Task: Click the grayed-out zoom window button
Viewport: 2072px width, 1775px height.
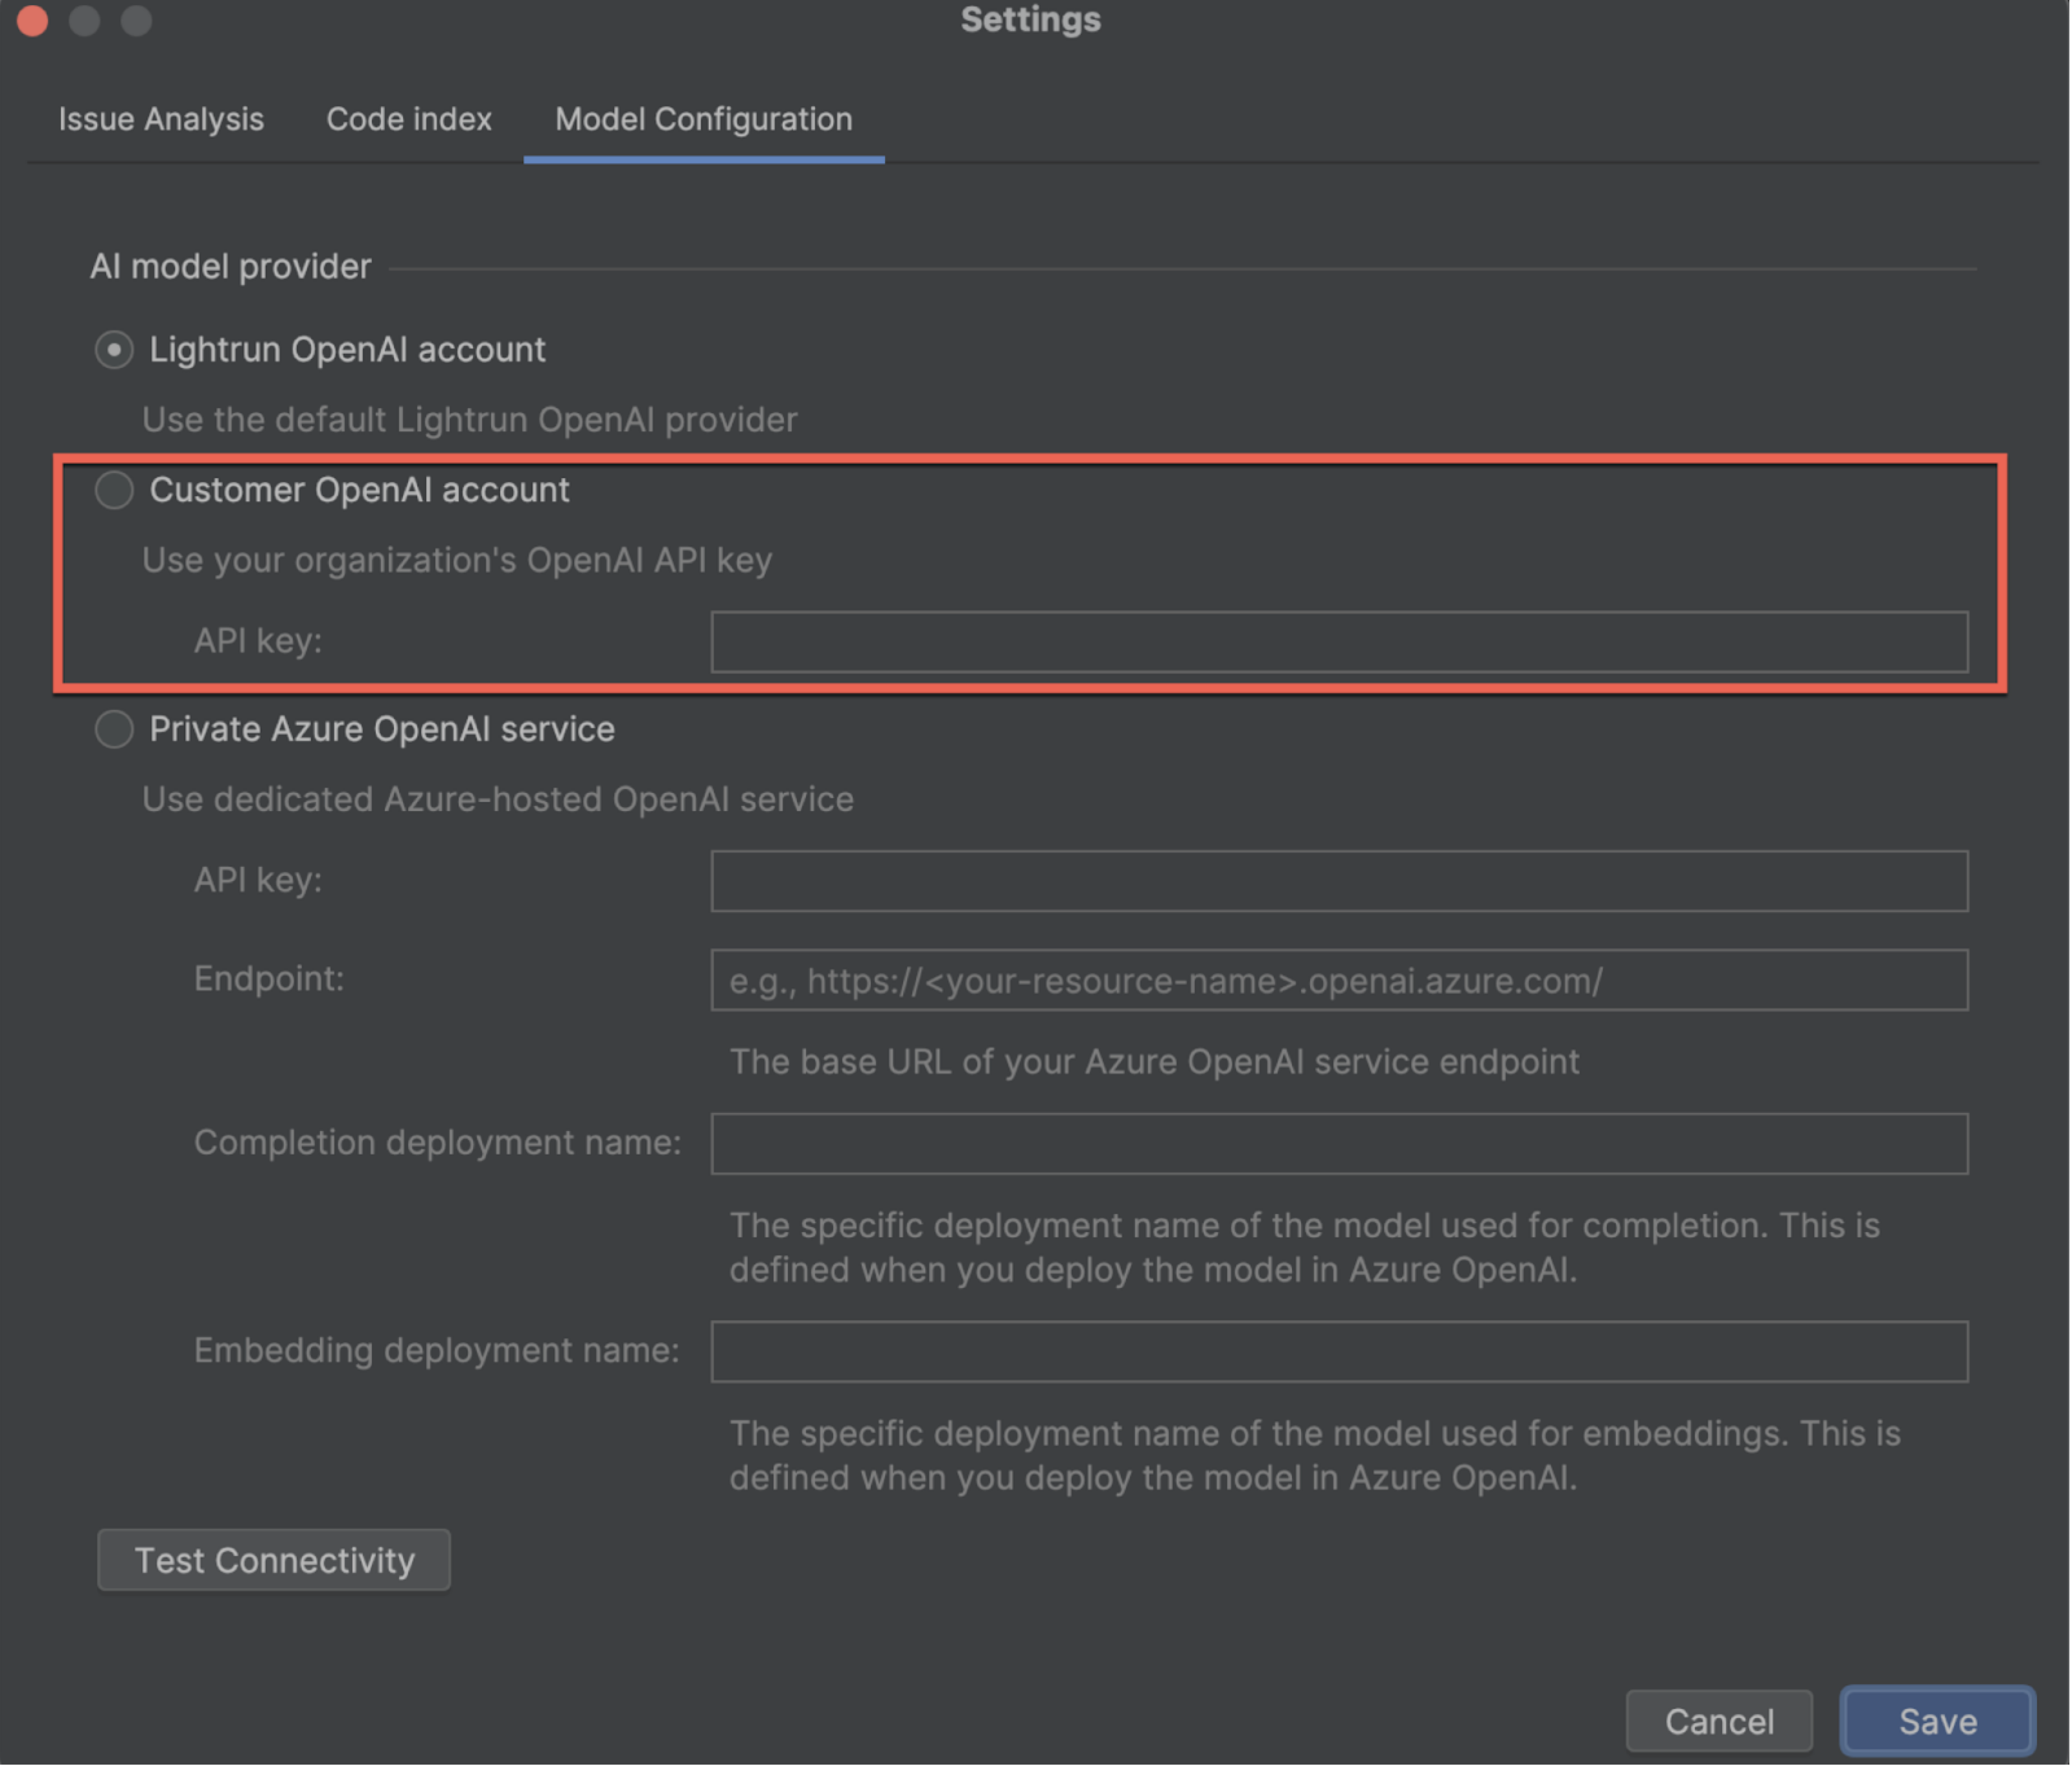Action: (x=137, y=20)
